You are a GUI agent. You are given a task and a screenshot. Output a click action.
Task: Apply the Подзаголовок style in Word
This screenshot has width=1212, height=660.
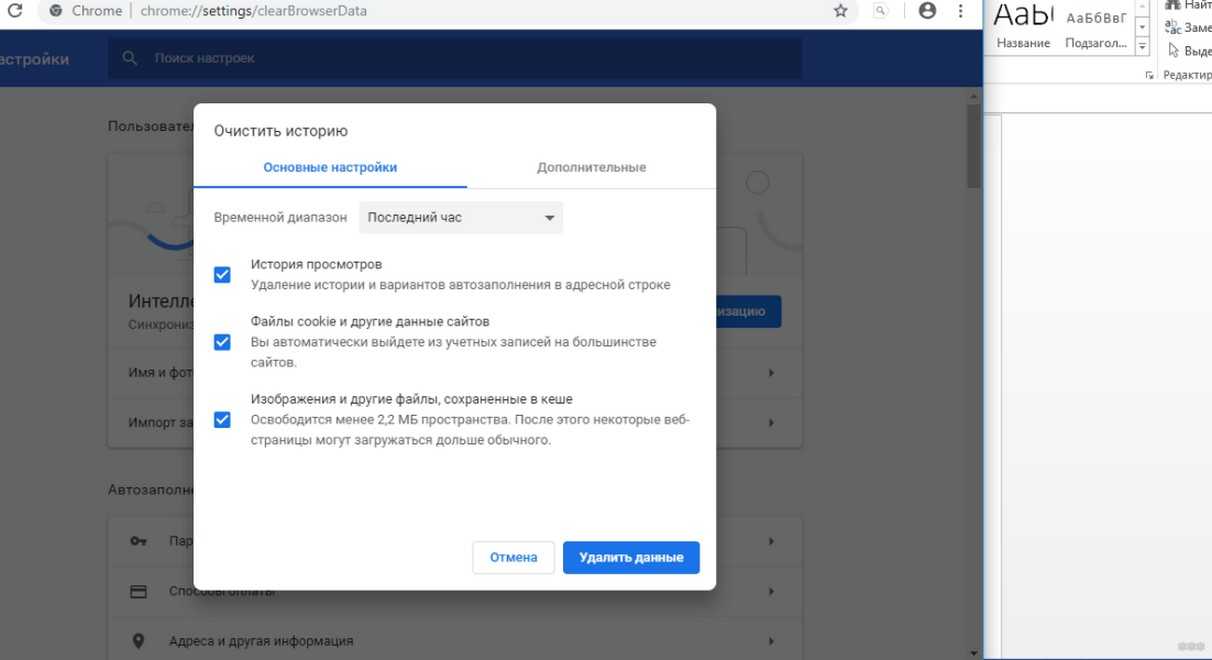coord(1096,27)
